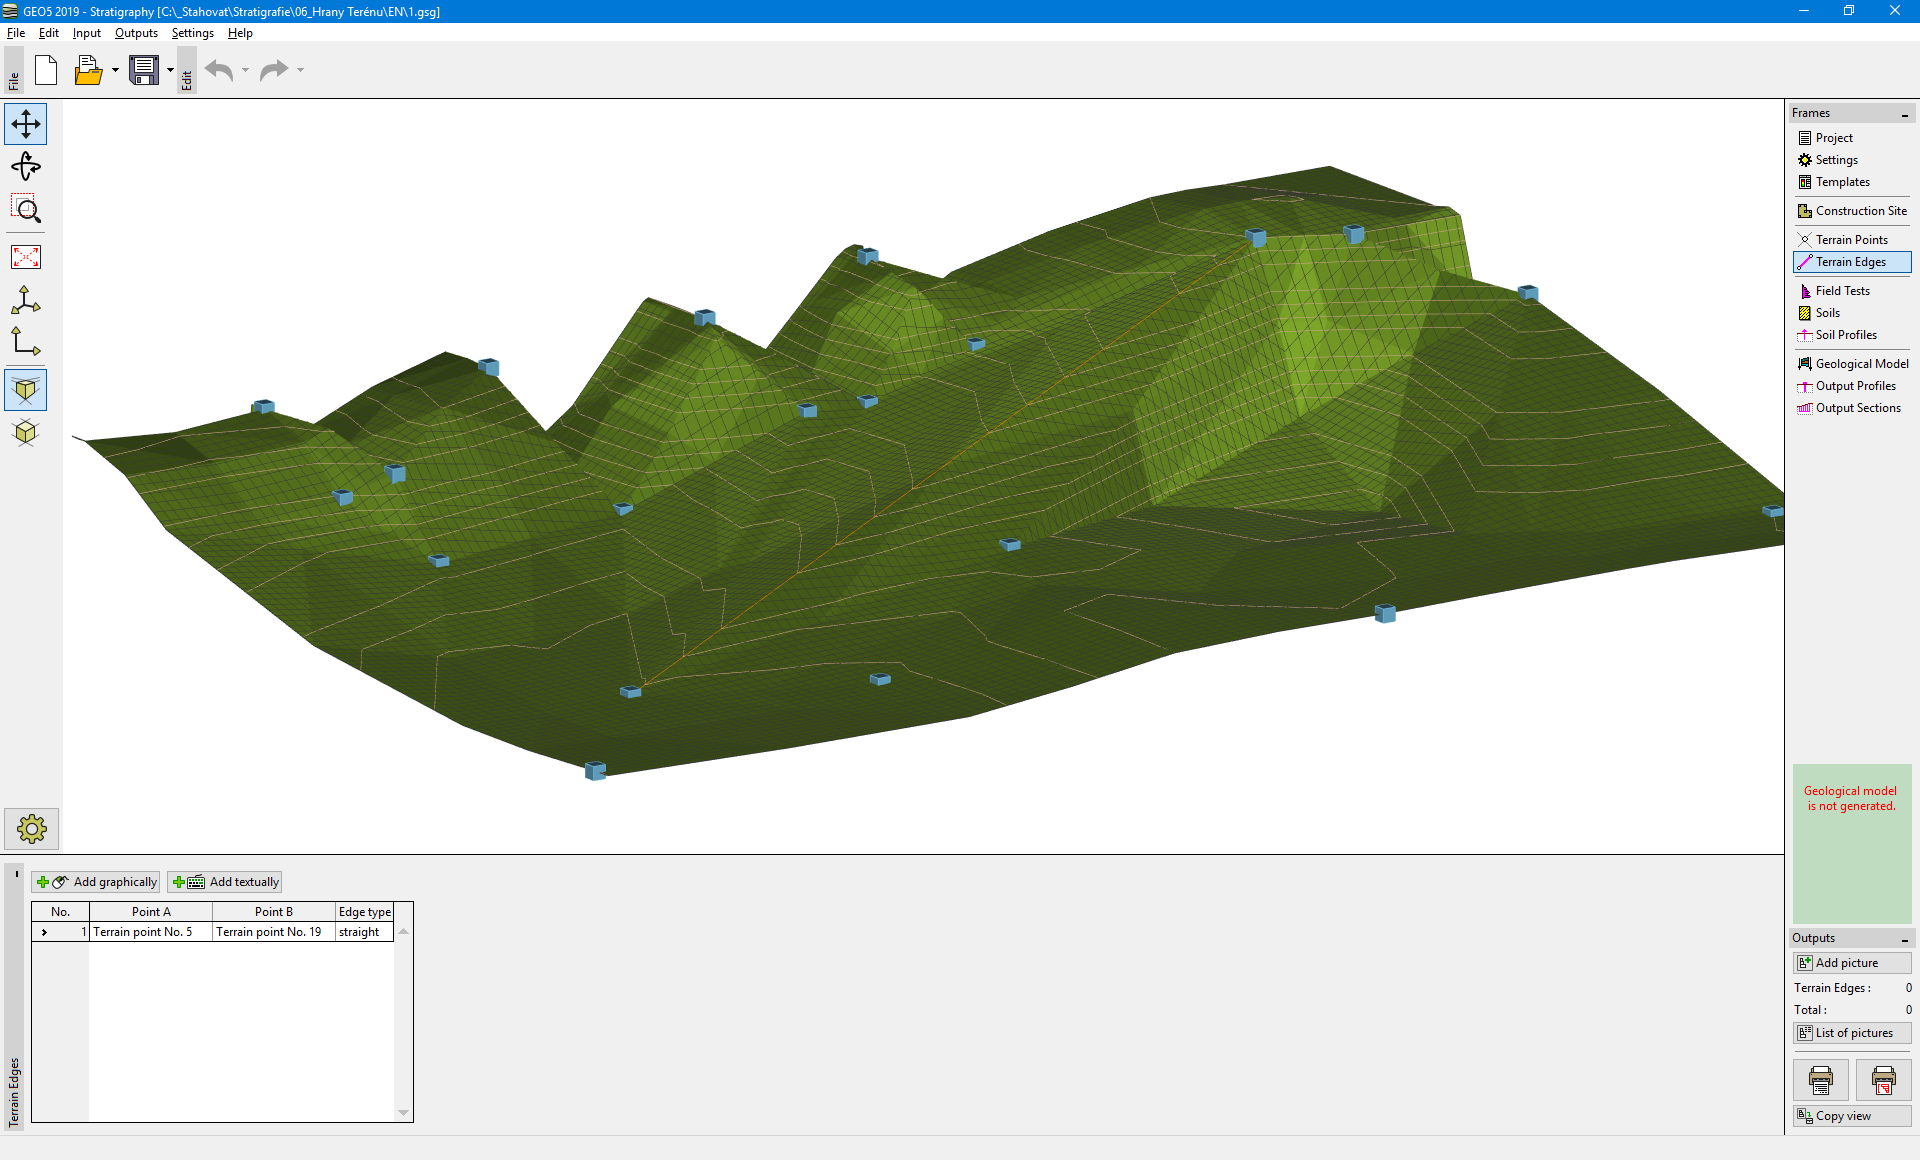Click the Edge type column header
This screenshot has width=1920, height=1160.
click(364, 912)
